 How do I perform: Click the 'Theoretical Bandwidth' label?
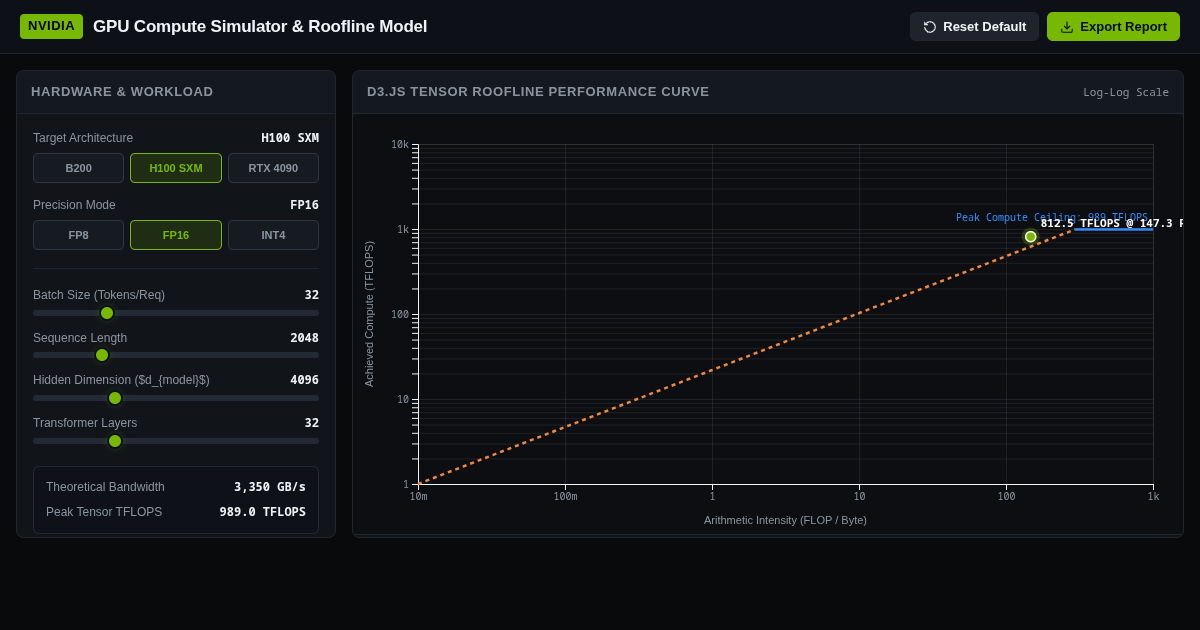[x=105, y=487]
